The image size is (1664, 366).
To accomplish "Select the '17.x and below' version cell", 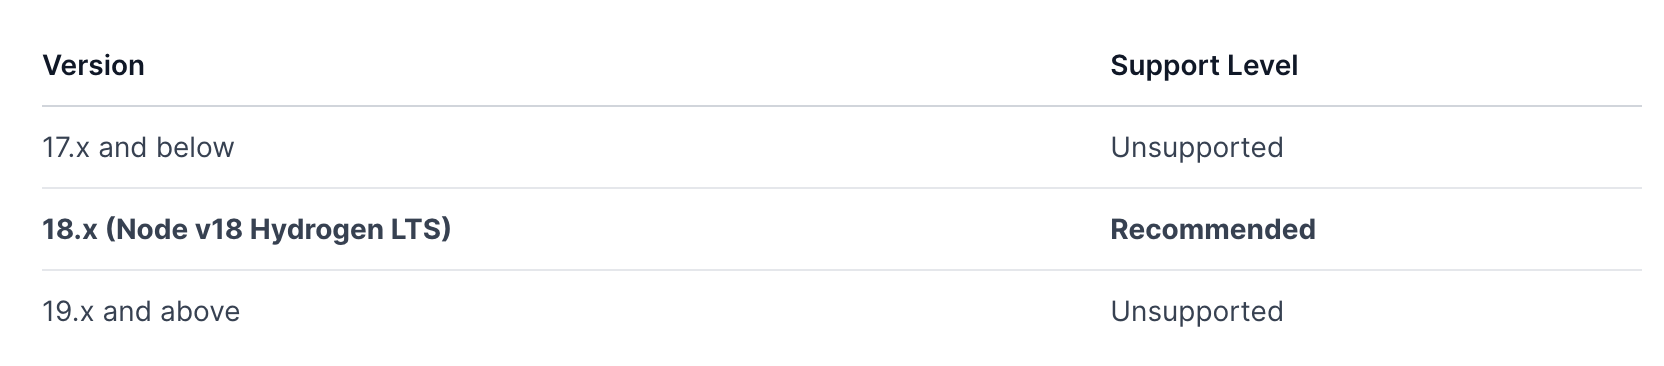I will tap(138, 147).
